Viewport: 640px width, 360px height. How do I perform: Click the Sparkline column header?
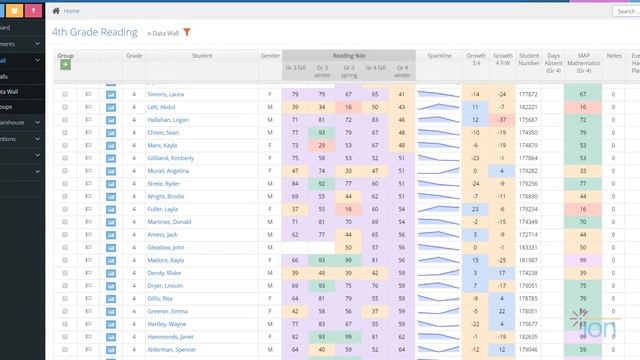pos(439,56)
